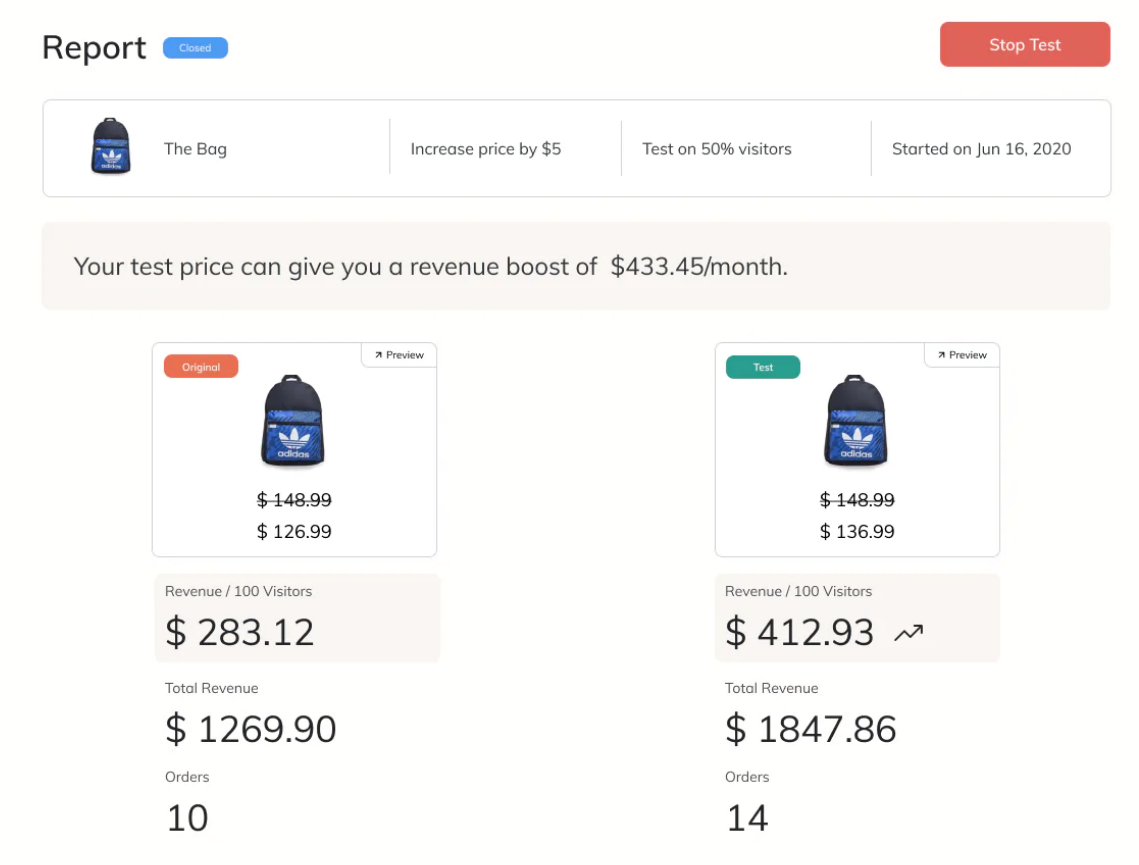Select the green Test label badge
The height and width of the screenshot is (865, 1139).
763,367
